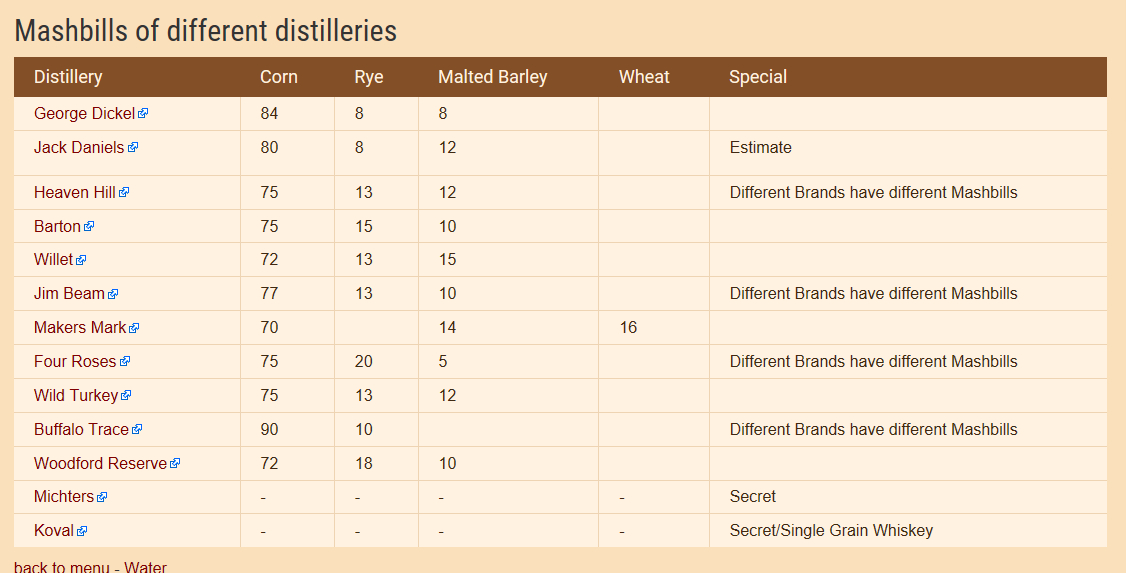Screen dimensions: 1126x573
Task: Visit the Woodford Reserve link
Action: [x=100, y=463]
